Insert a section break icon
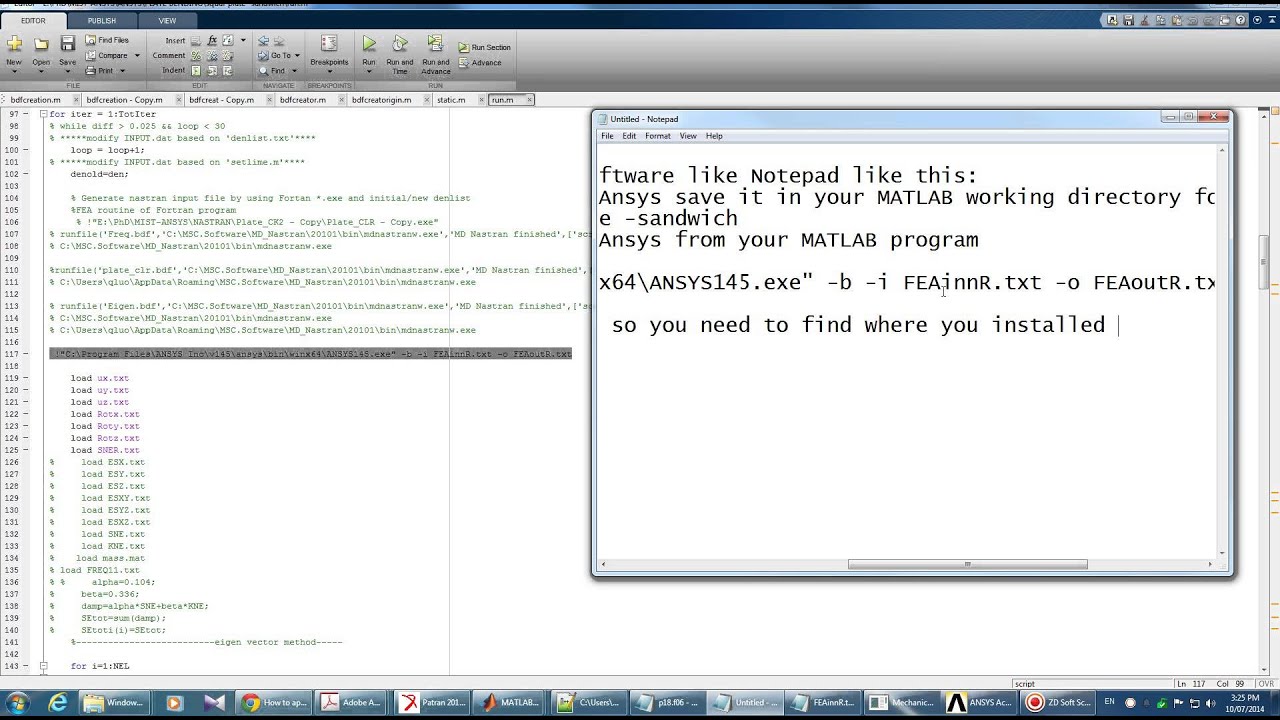 pyautogui.click(x=196, y=40)
